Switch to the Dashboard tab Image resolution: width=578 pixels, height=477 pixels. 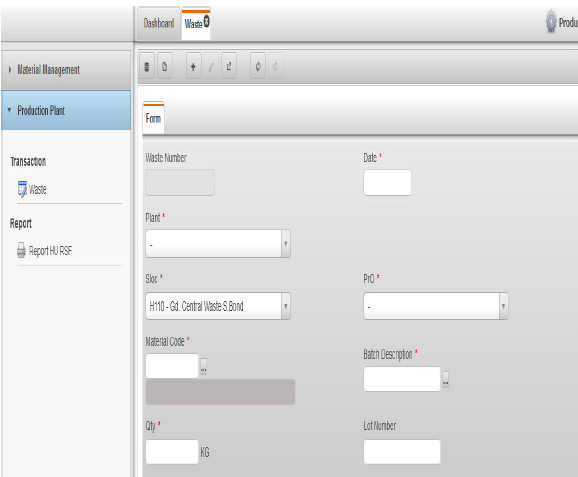click(159, 24)
